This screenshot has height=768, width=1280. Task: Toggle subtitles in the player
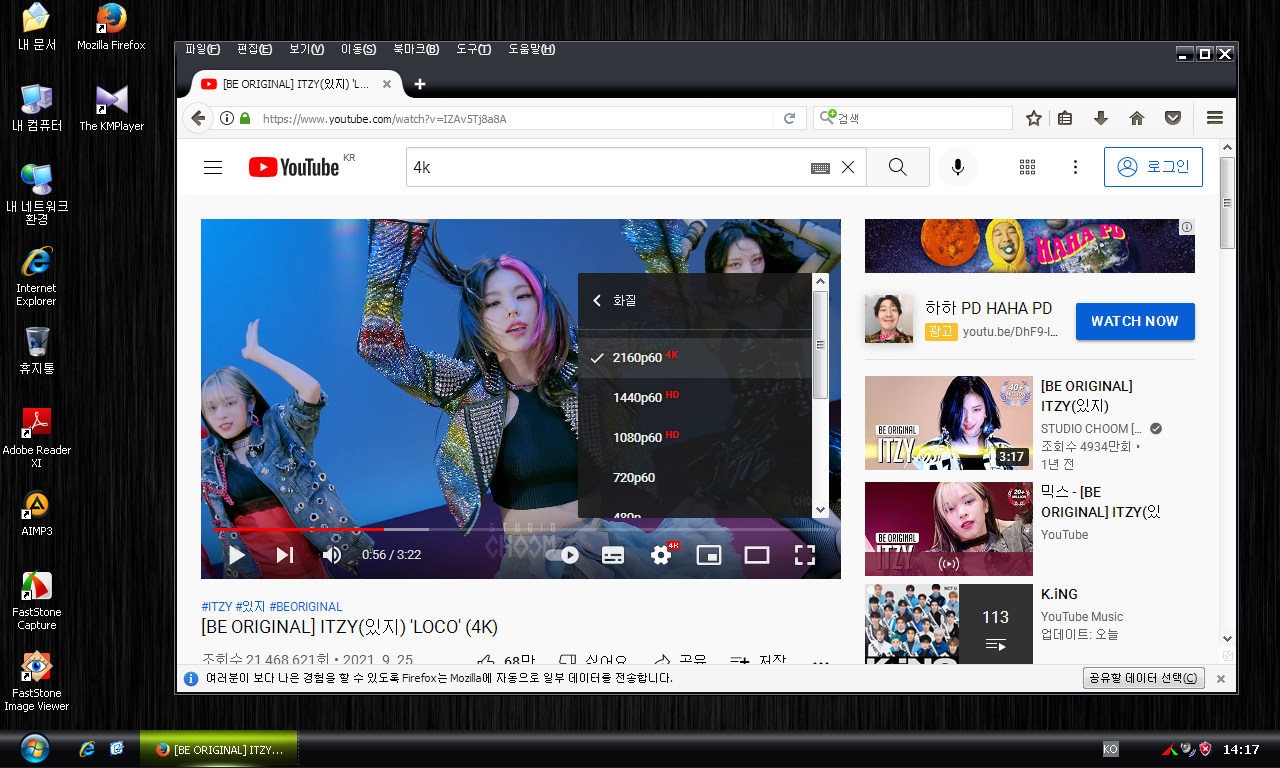click(x=613, y=554)
